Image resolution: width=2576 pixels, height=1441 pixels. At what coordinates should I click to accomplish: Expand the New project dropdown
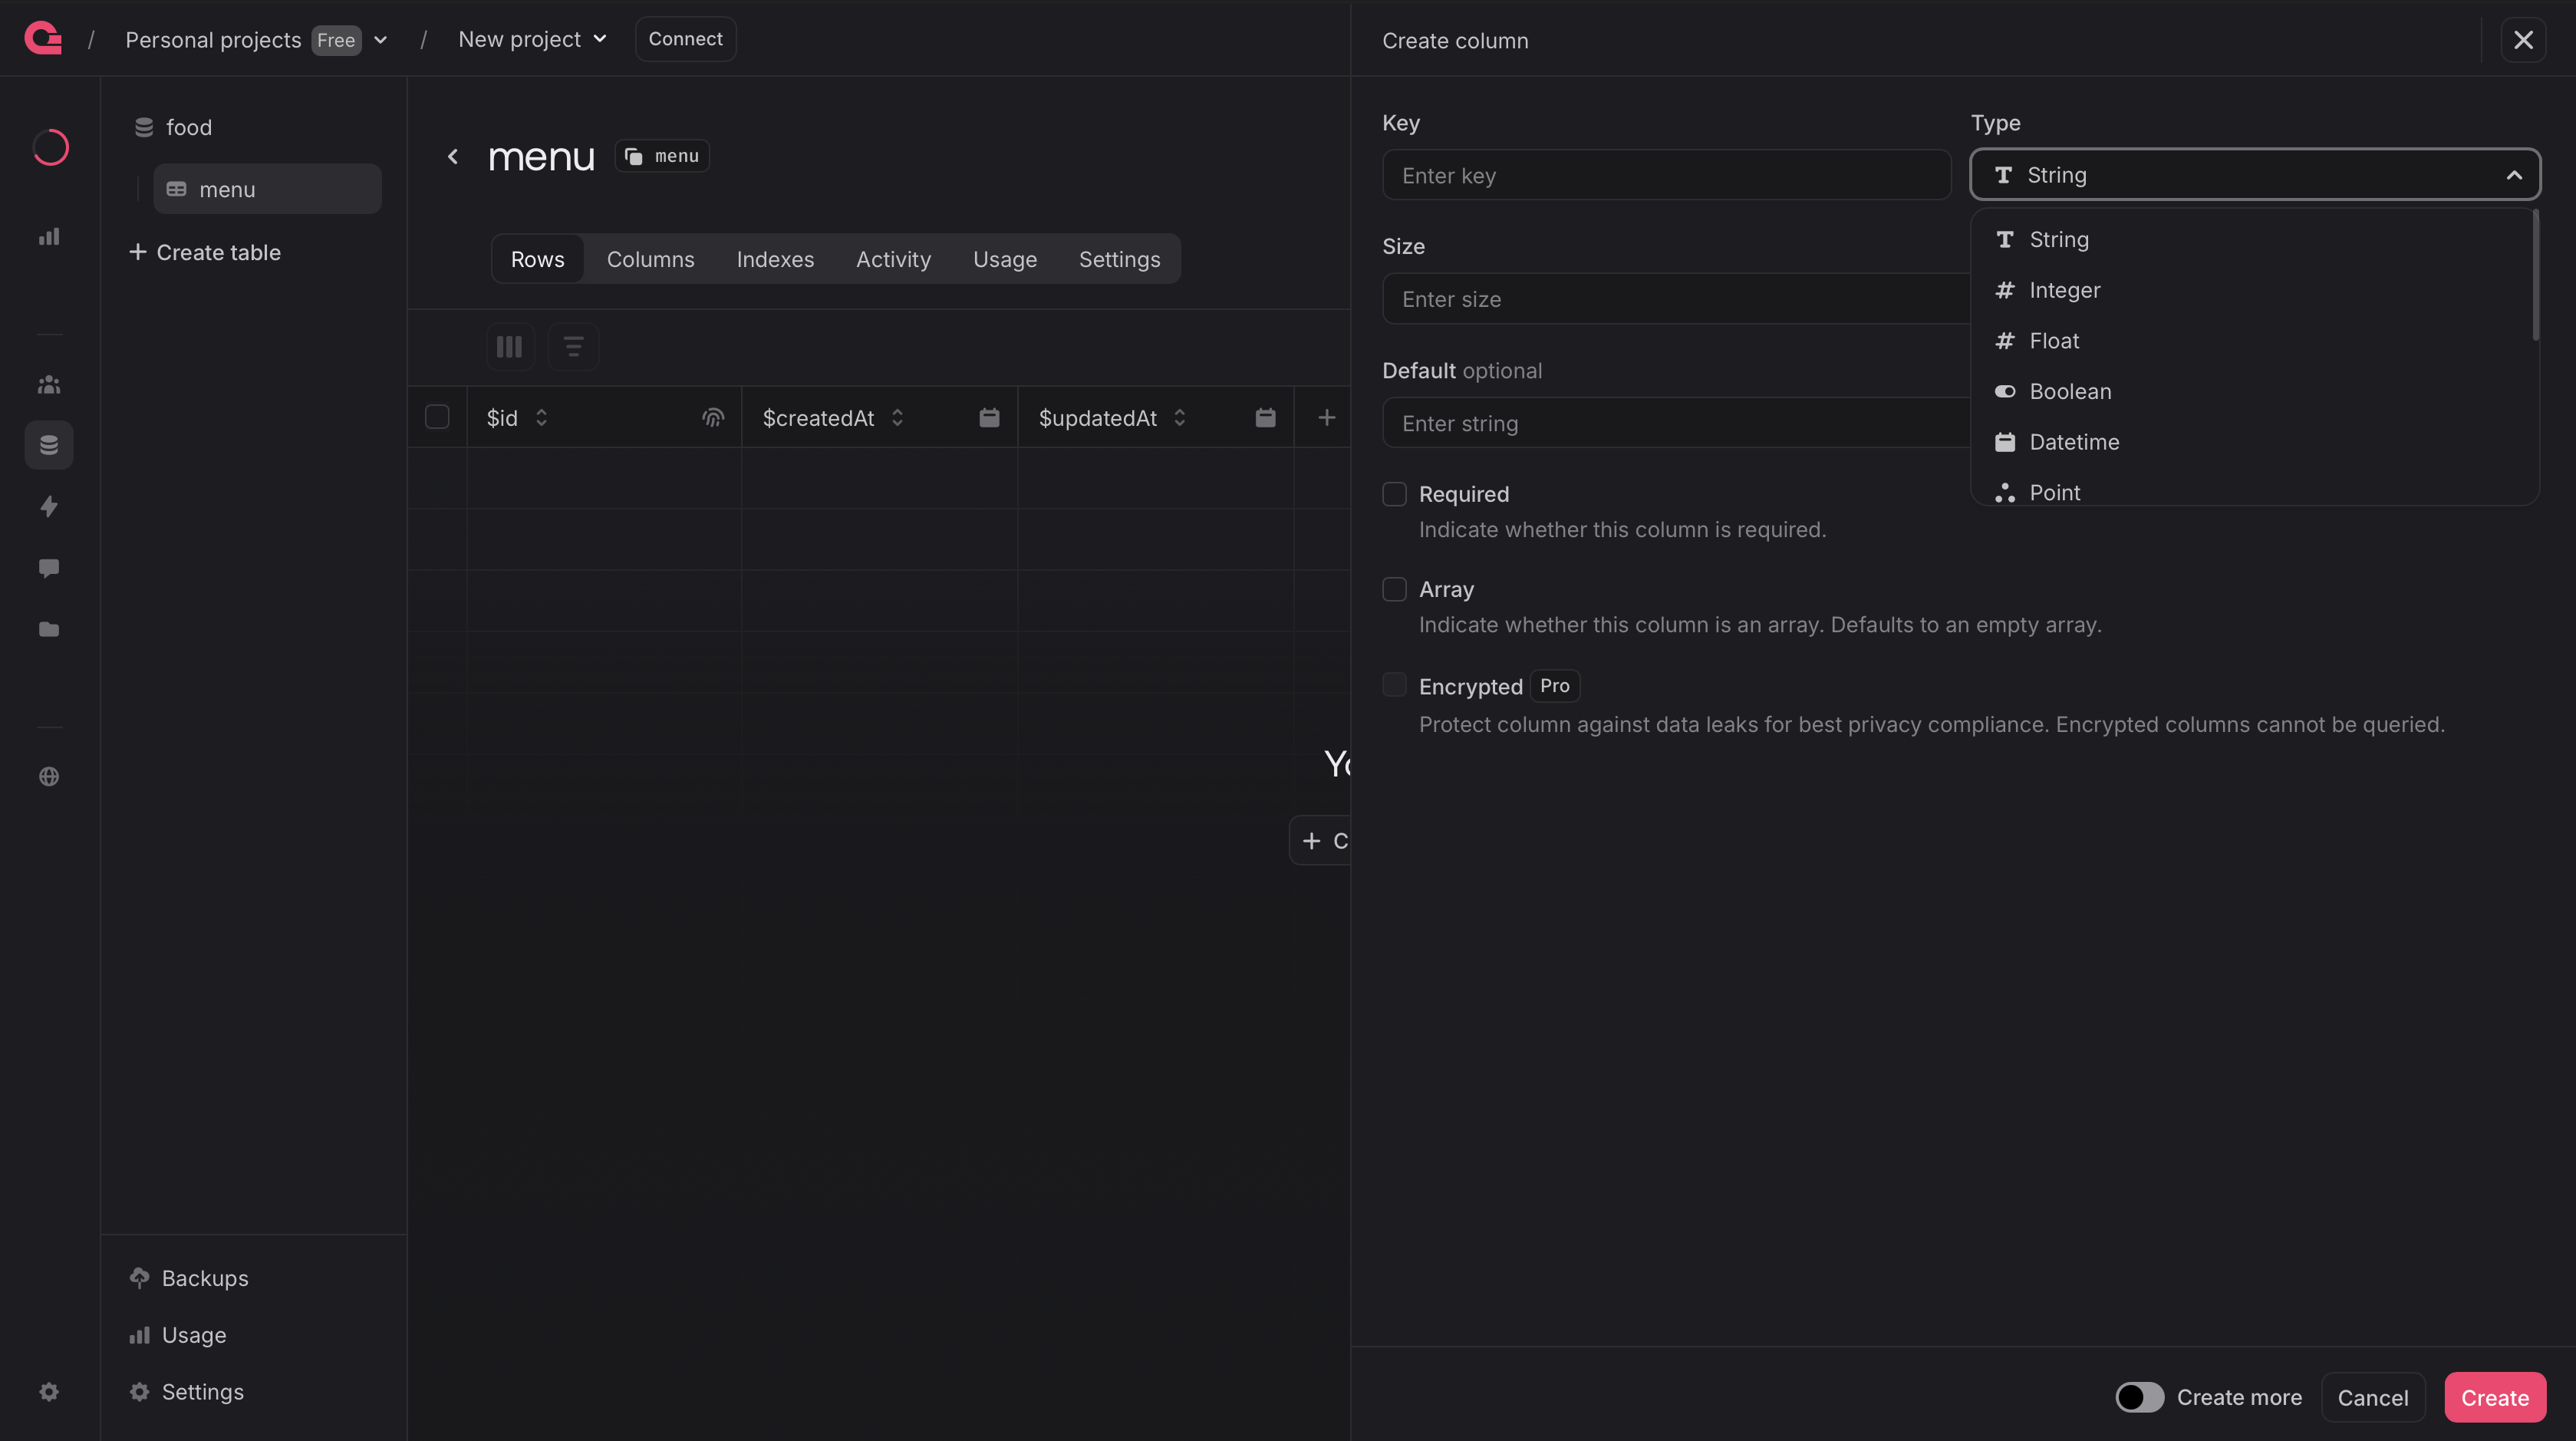(601, 39)
